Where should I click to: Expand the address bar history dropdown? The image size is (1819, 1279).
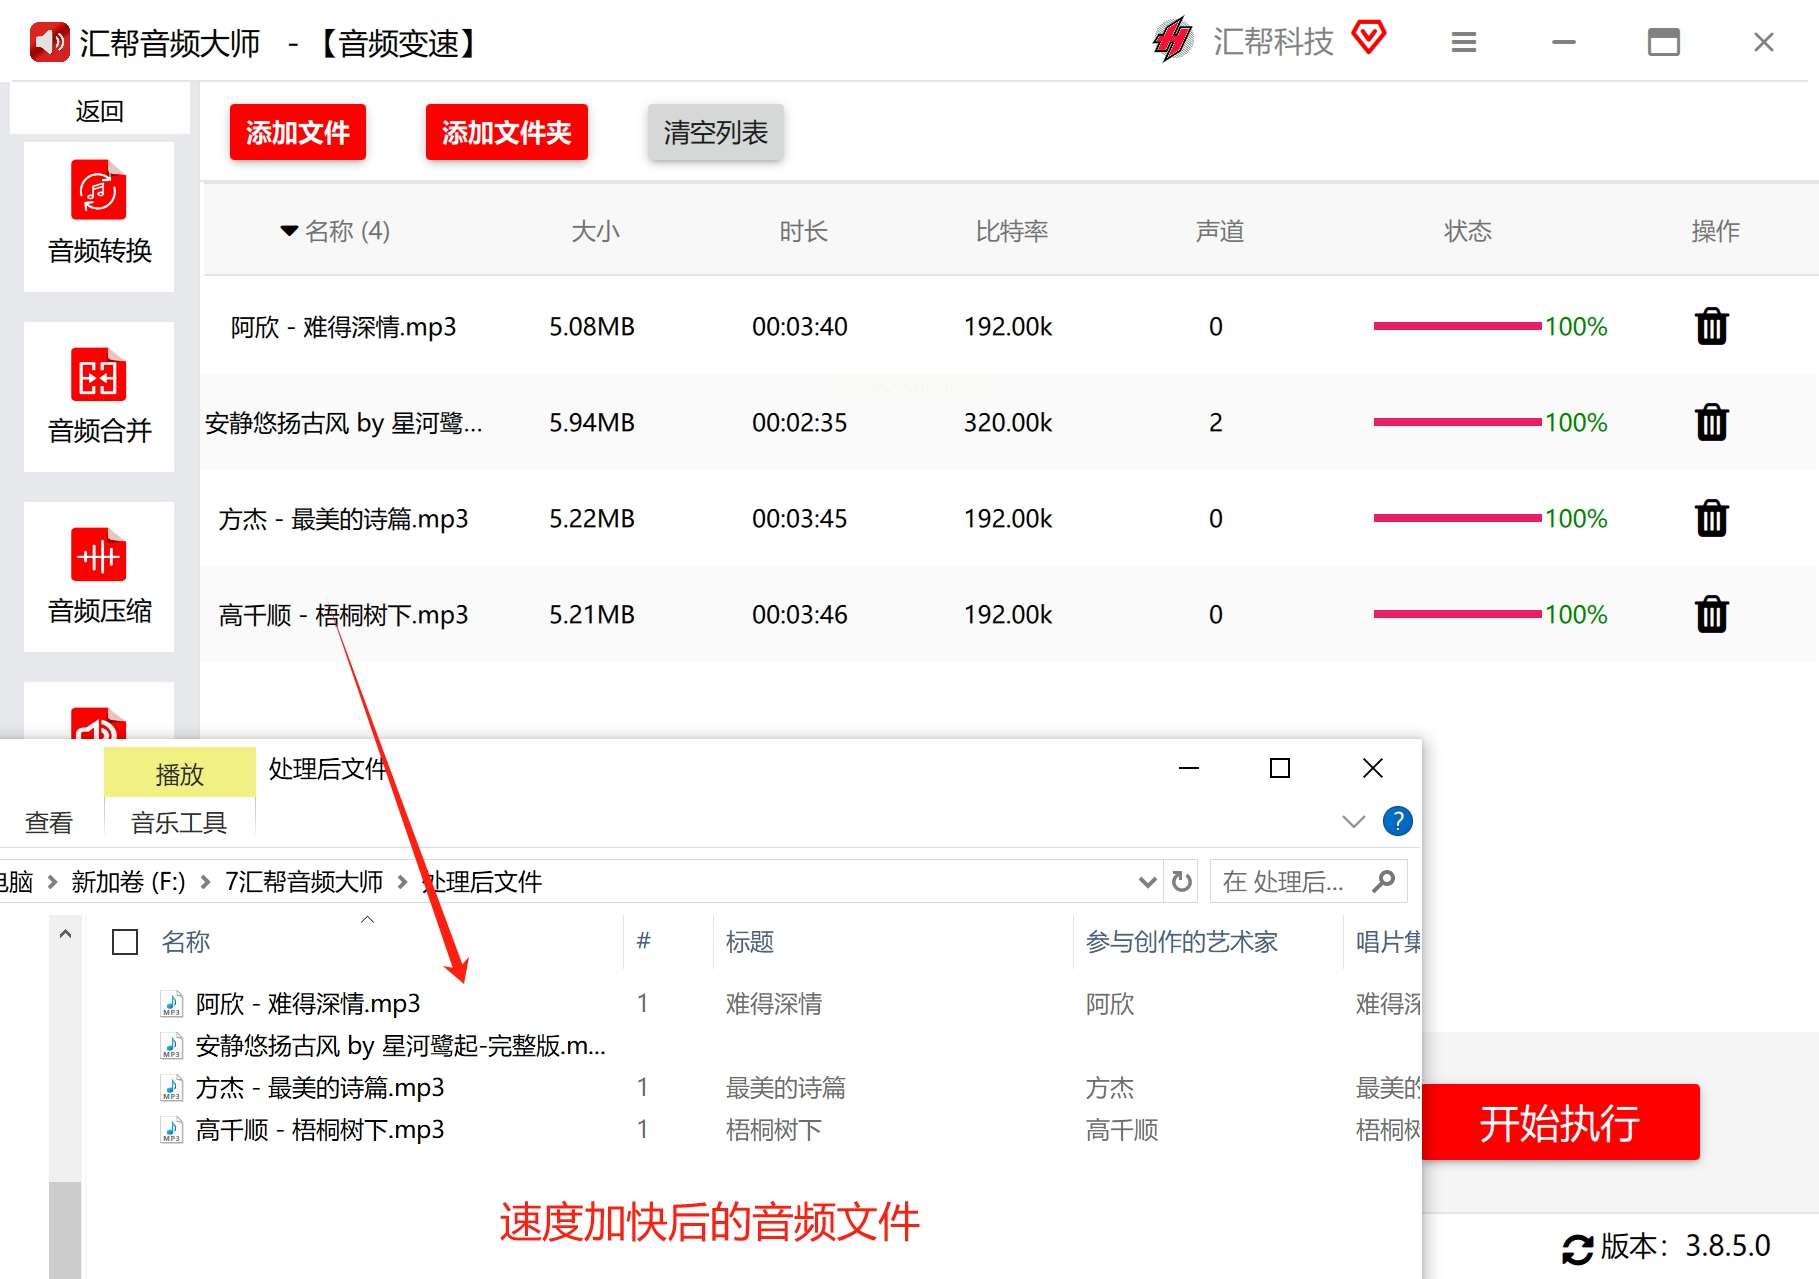coord(1147,881)
